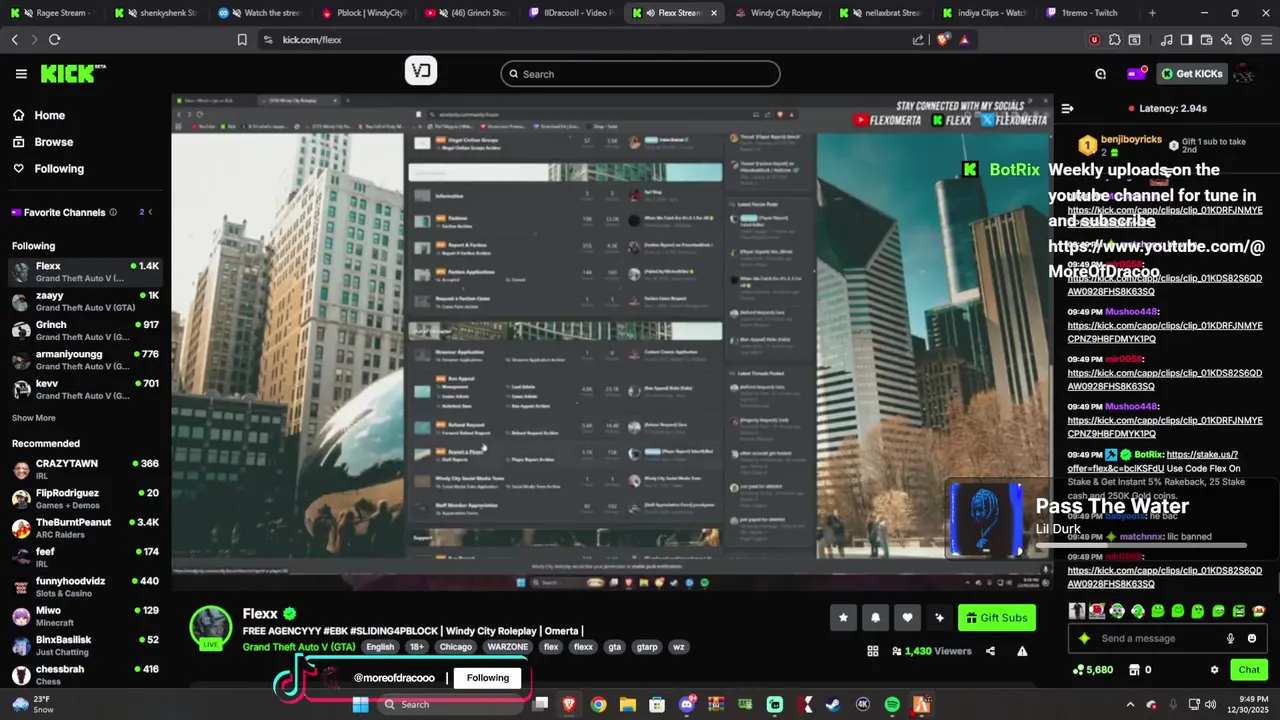Click the WARZONE stream tag

(507, 647)
